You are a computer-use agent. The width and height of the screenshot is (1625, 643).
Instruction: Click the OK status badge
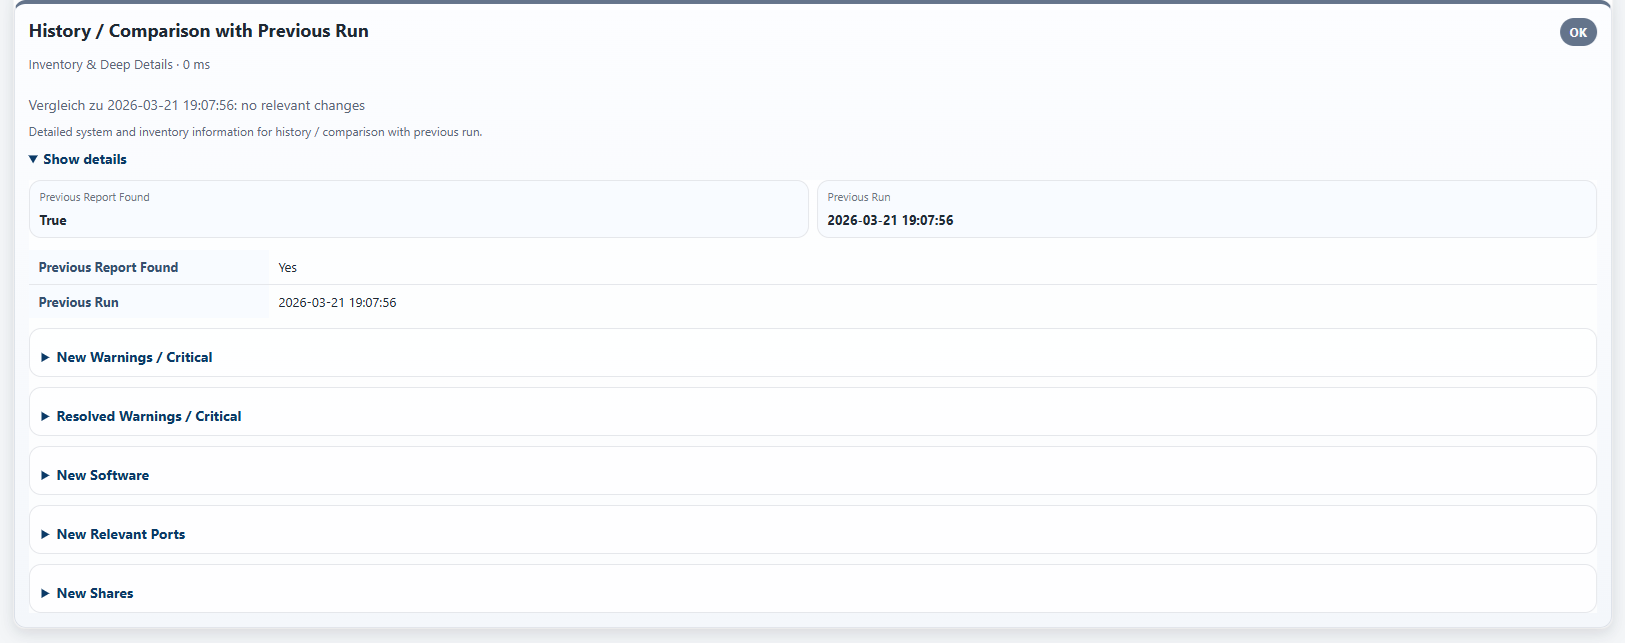pos(1577,32)
